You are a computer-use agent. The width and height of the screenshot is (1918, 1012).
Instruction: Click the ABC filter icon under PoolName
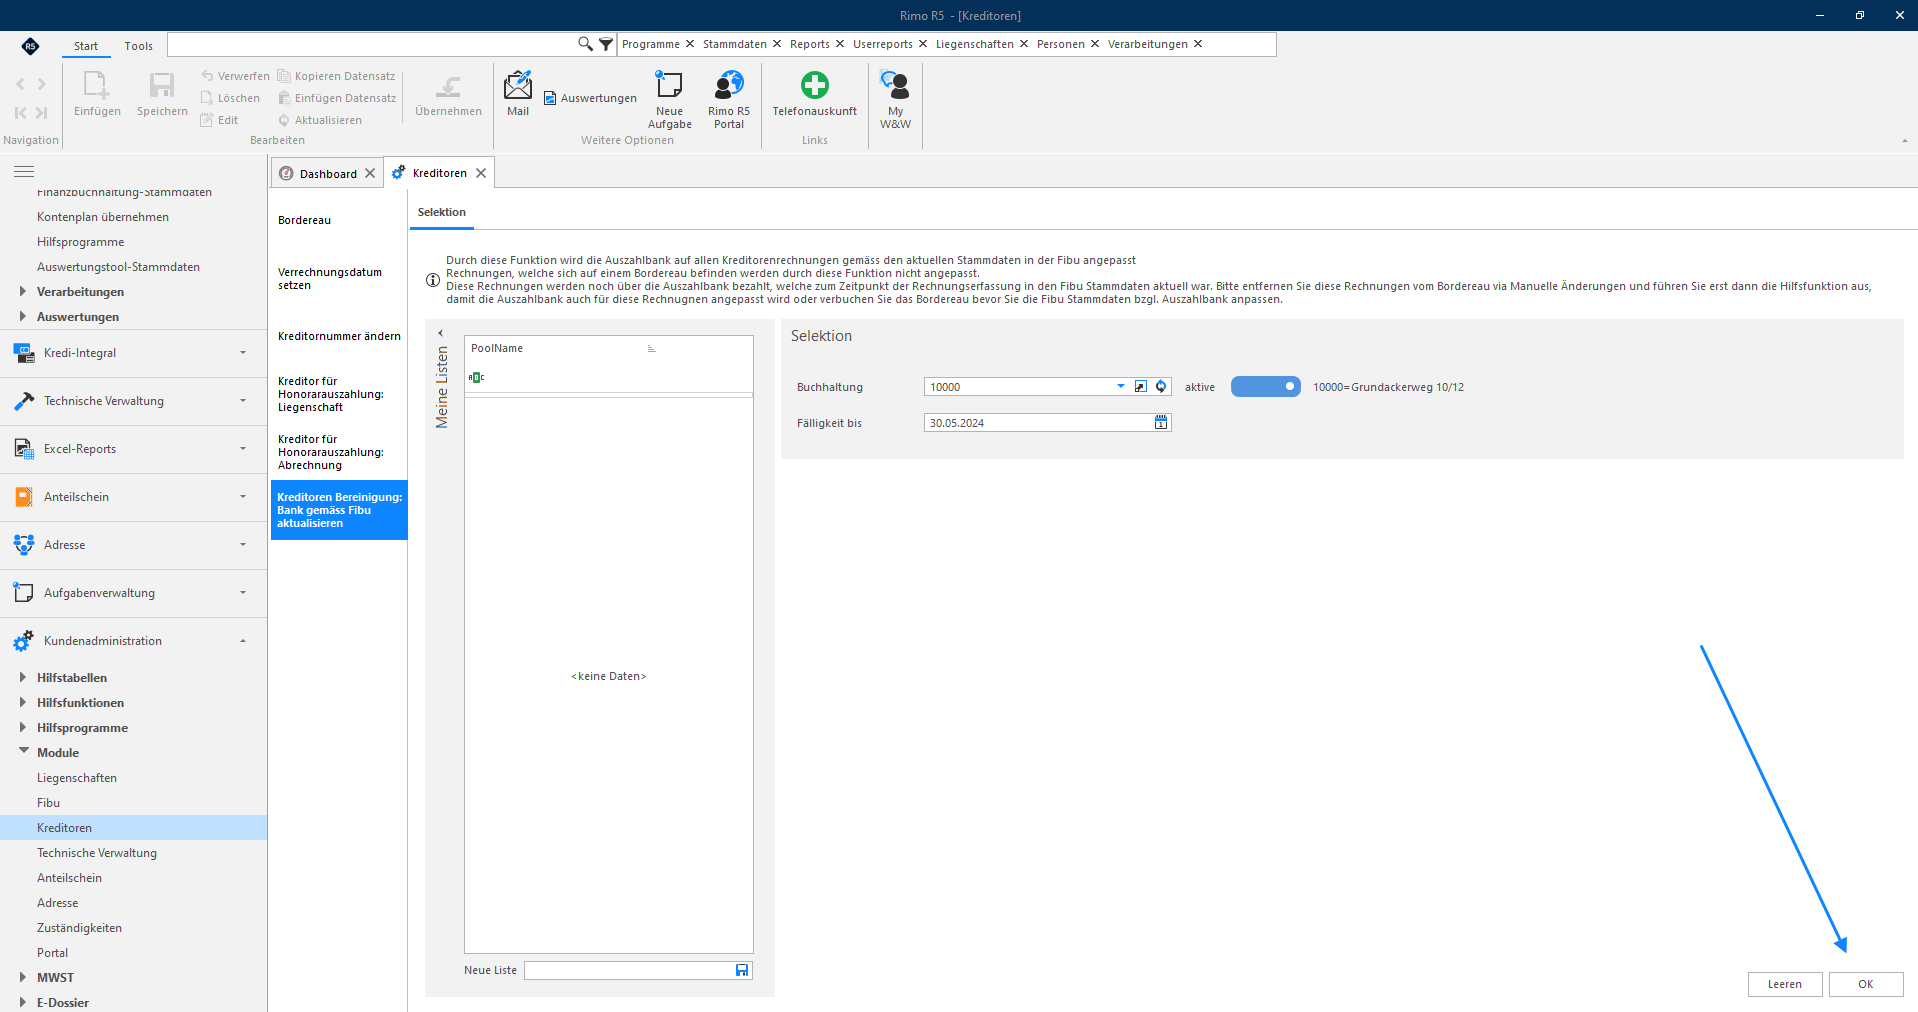point(476,377)
